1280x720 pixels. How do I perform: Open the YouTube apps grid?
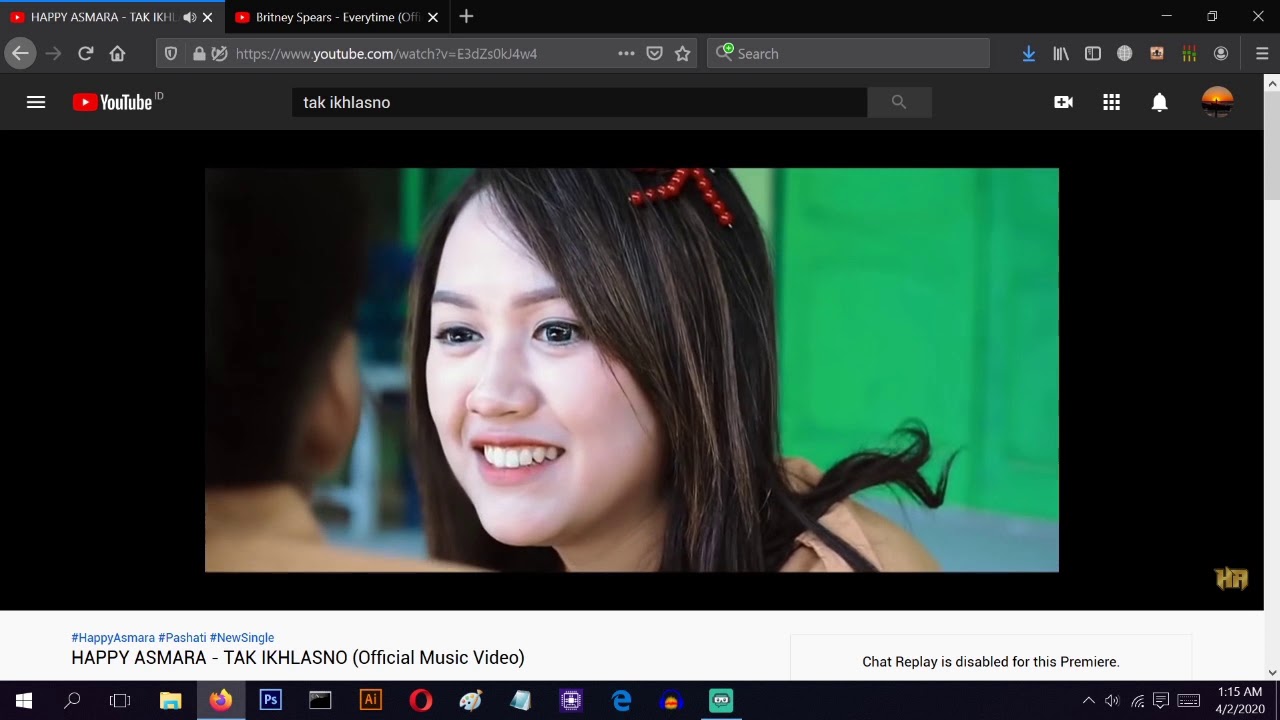[x=1111, y=102]
